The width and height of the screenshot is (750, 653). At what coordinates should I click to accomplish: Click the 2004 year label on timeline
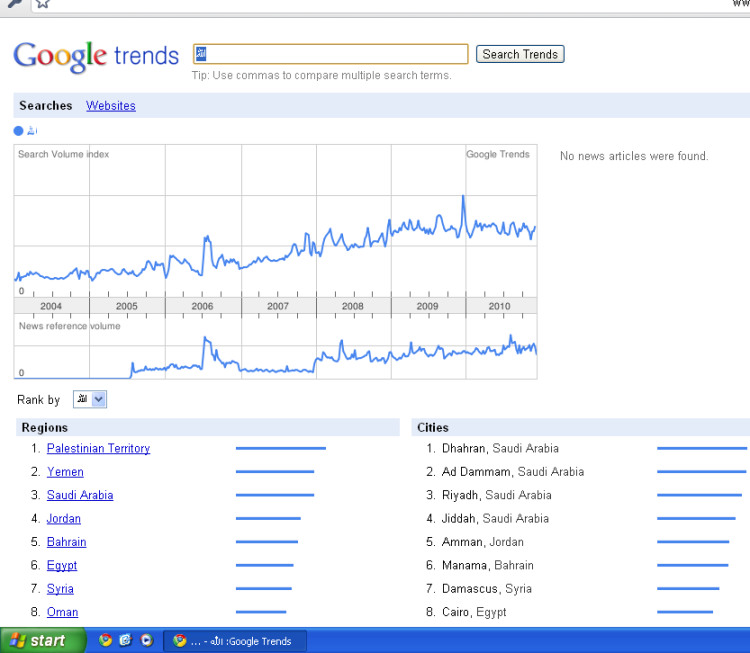point(51,306)
